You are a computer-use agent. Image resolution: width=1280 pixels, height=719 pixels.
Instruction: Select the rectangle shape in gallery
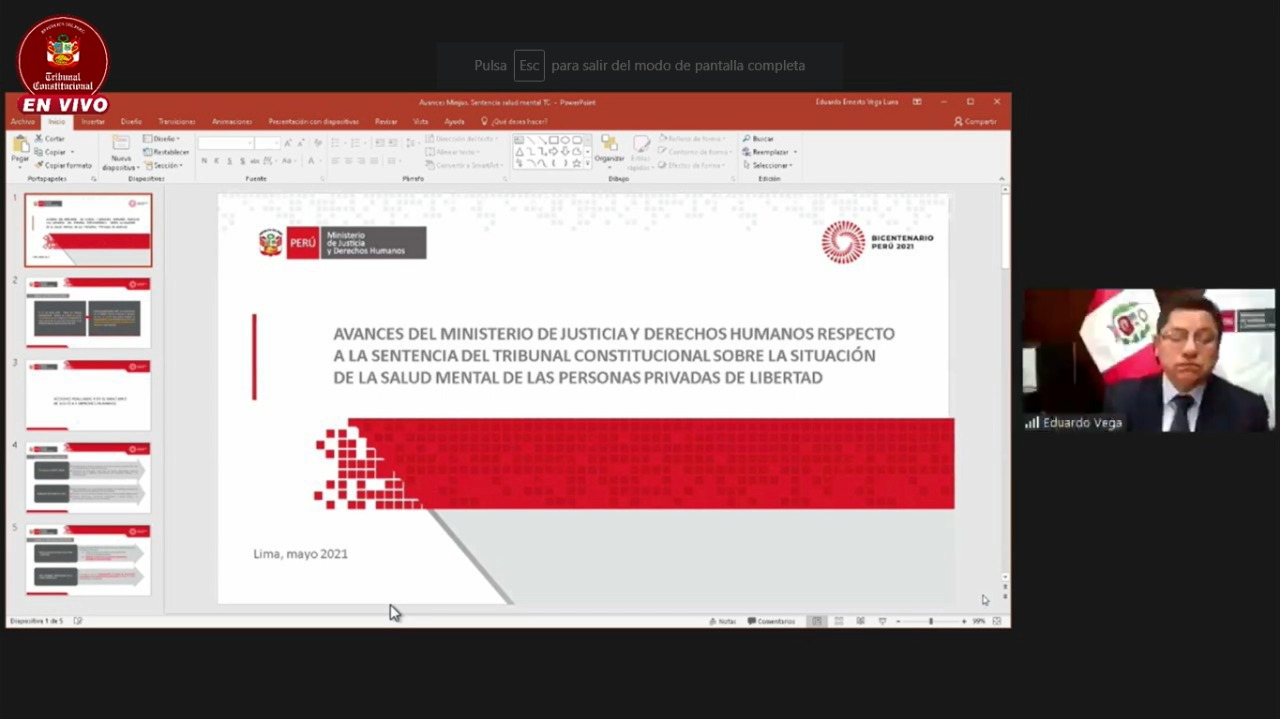click(x=552, y=140)
